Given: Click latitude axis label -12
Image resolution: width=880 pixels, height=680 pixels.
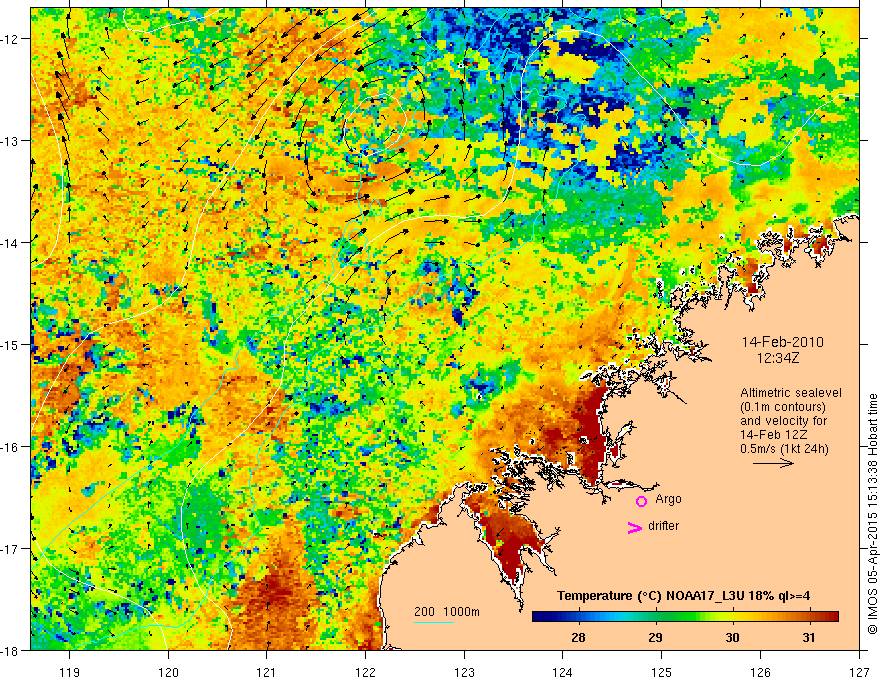Looking at the screenshot, I should click(x=10, y=39).
